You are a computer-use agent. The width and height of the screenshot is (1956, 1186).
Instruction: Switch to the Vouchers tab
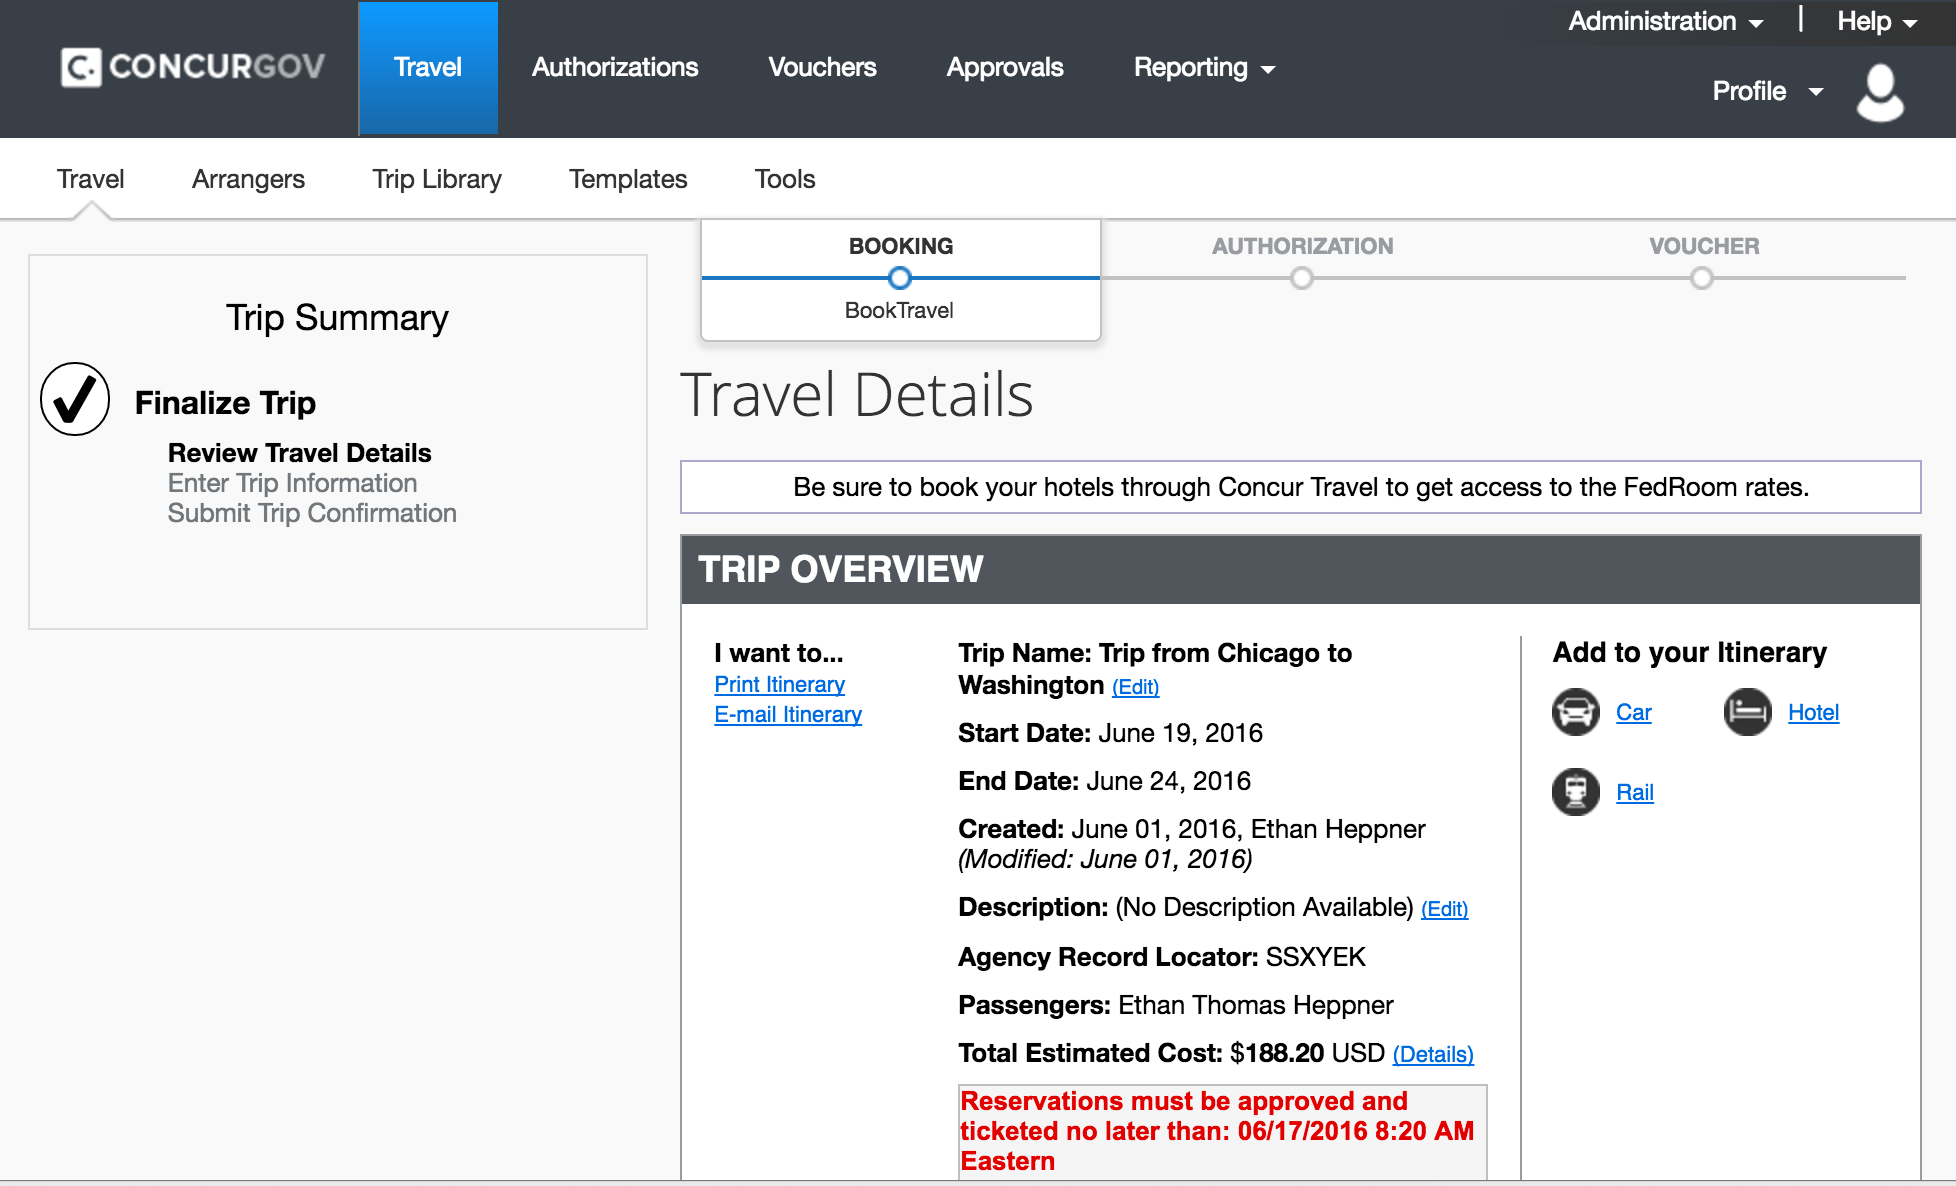point(822,68)
